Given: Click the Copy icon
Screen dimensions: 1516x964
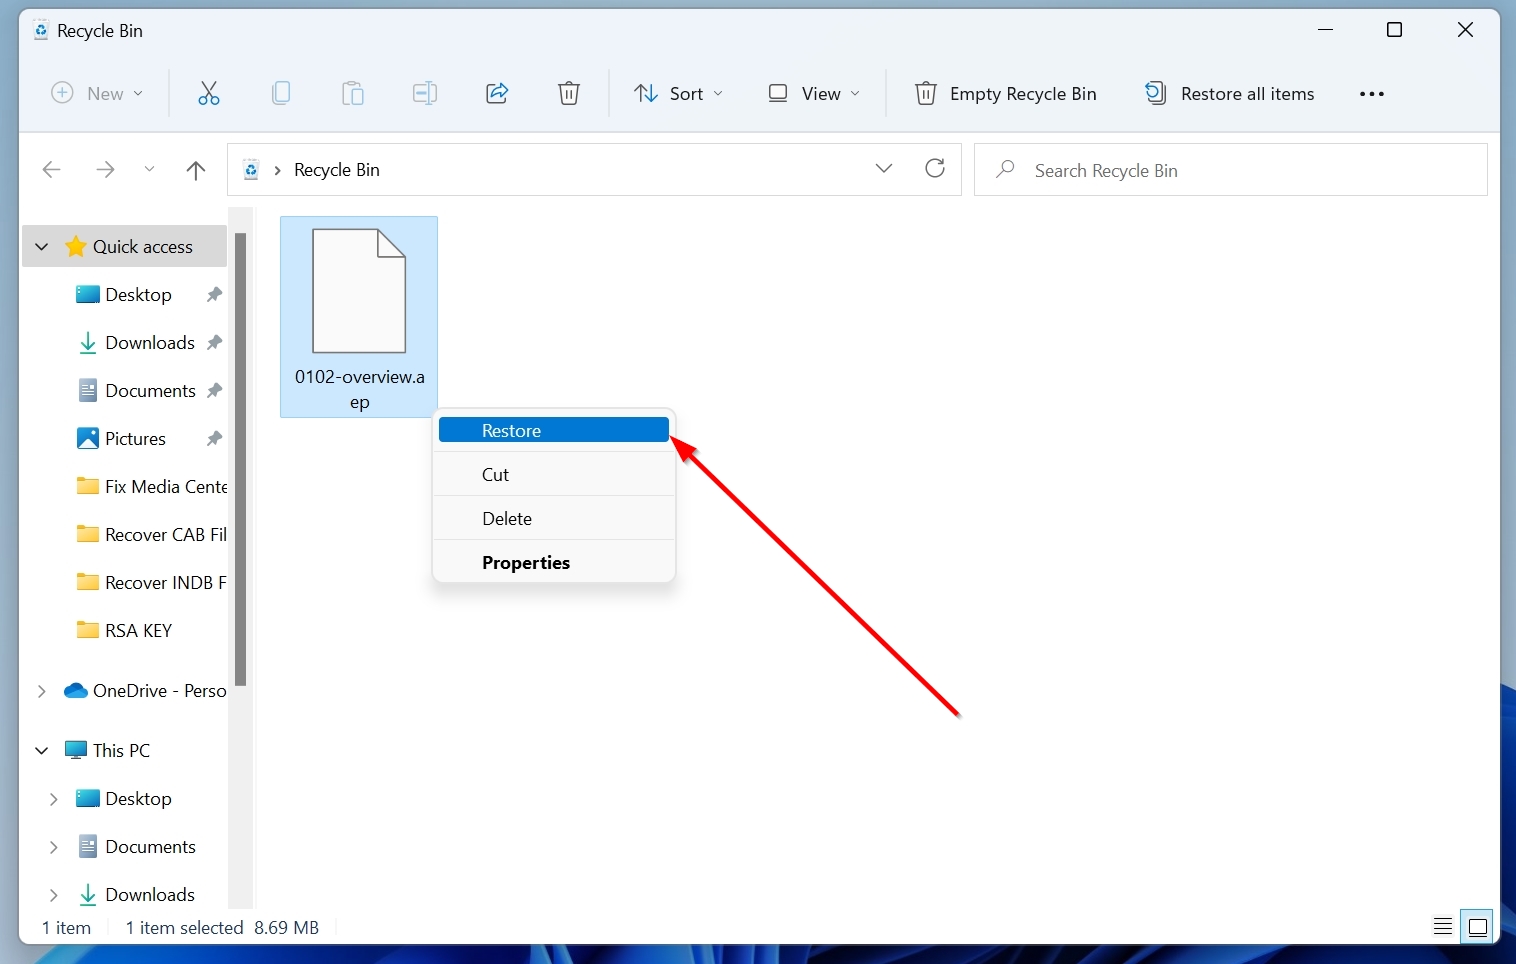Looking at the screenshot, I should point(281,93).
